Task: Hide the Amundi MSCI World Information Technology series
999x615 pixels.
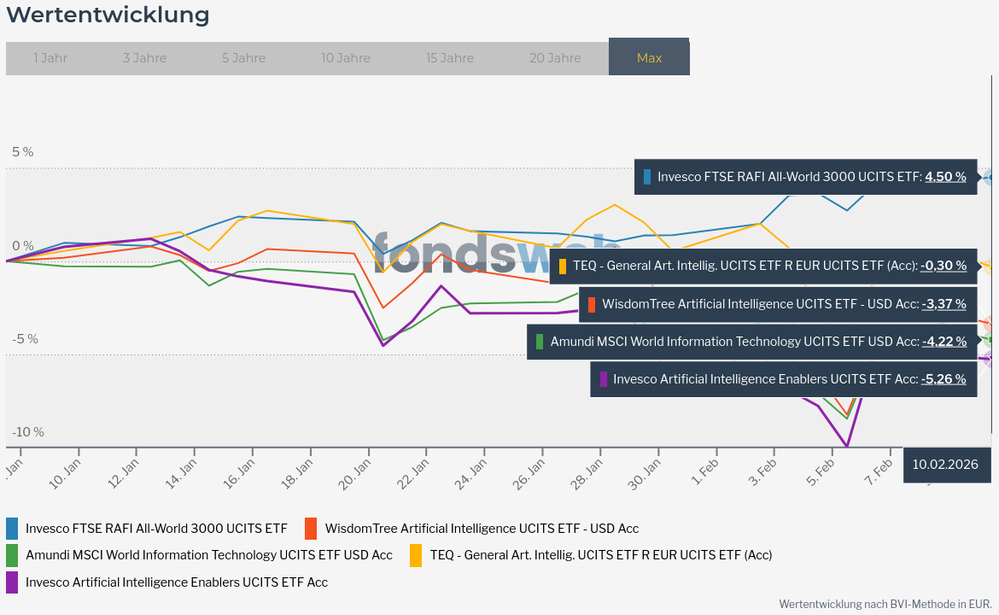Action: (x=209, y=555)
